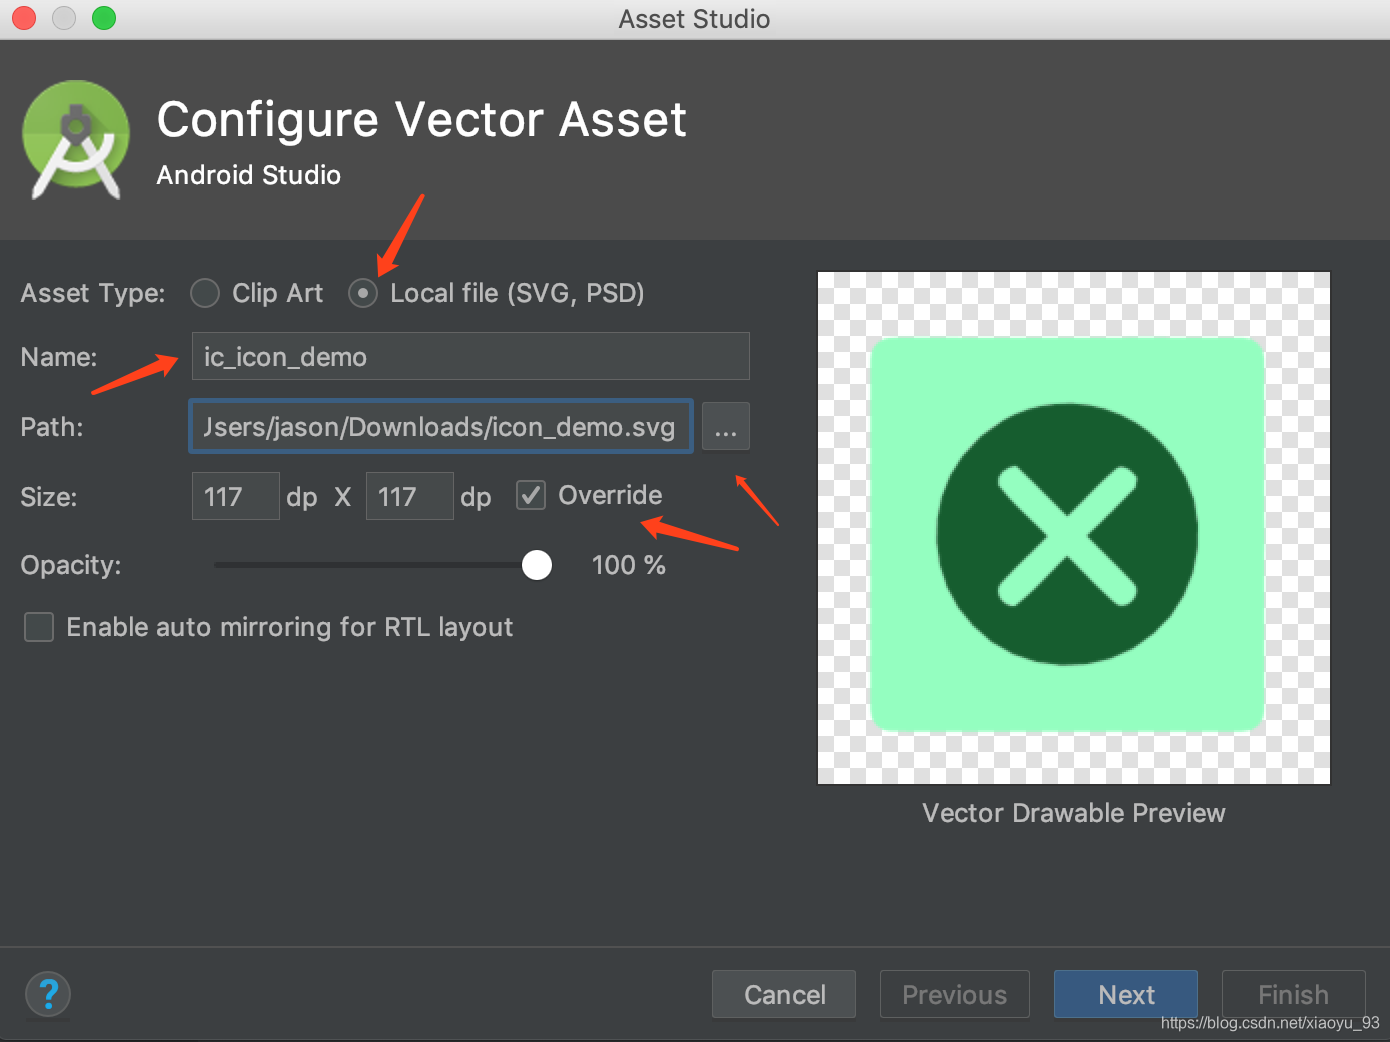The width and height of the screenshot is (1390, 1042).
Task: Click the Asset Studio window title
Action: click(x=694, y=18)
